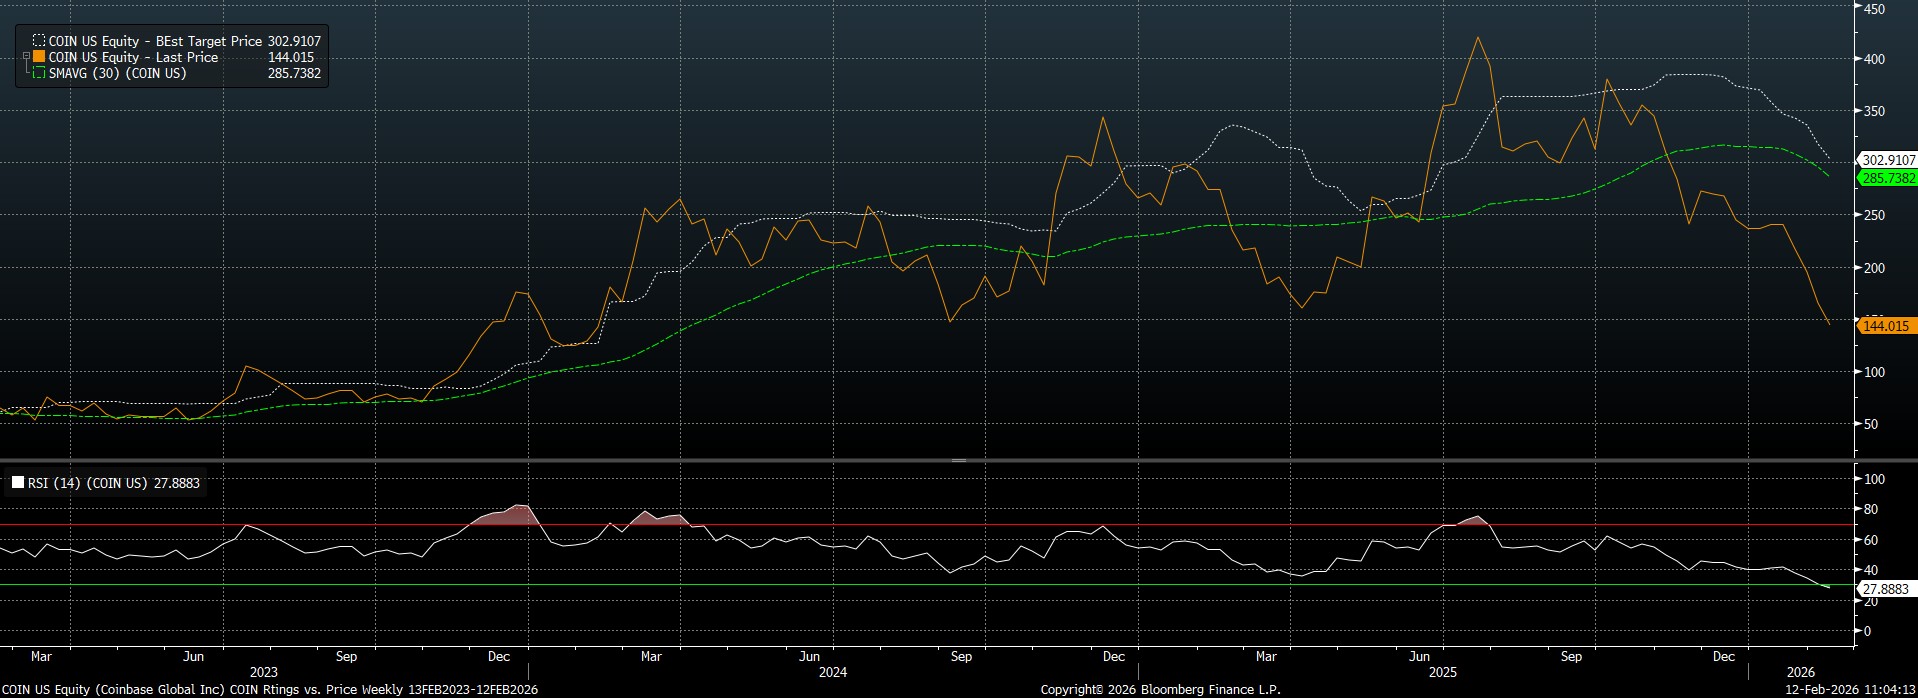This screenshot has height=698, width=1918.
Task: Click the 50 tick on the price axis
Action: click(1871, 424)
